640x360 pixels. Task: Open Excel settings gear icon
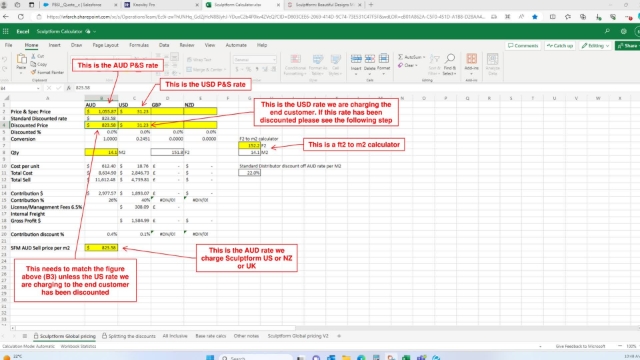point(623,31)
